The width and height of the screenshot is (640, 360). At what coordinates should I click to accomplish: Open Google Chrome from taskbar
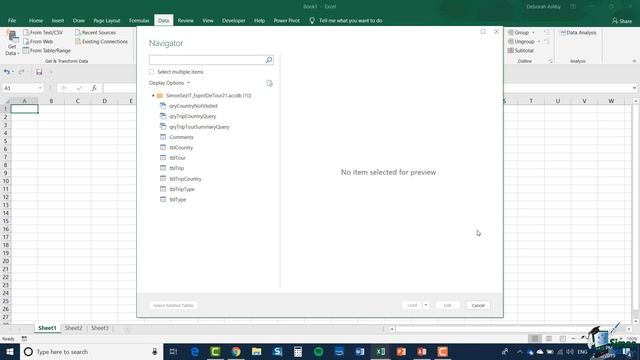pyautogui.click(x=236, y=351)
